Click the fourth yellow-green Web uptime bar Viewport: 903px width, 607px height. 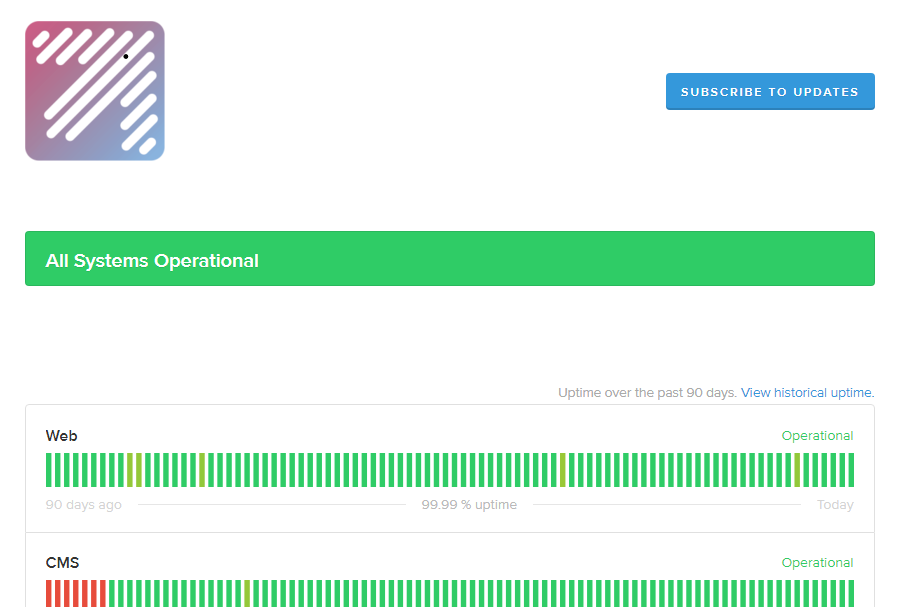(563, 470)
